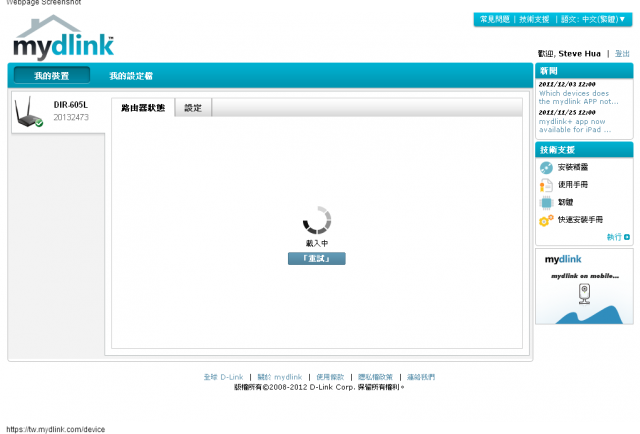Click 韌體 firmware link
Image resolution: width=640 pixels, height=434 pixels.
565,202
